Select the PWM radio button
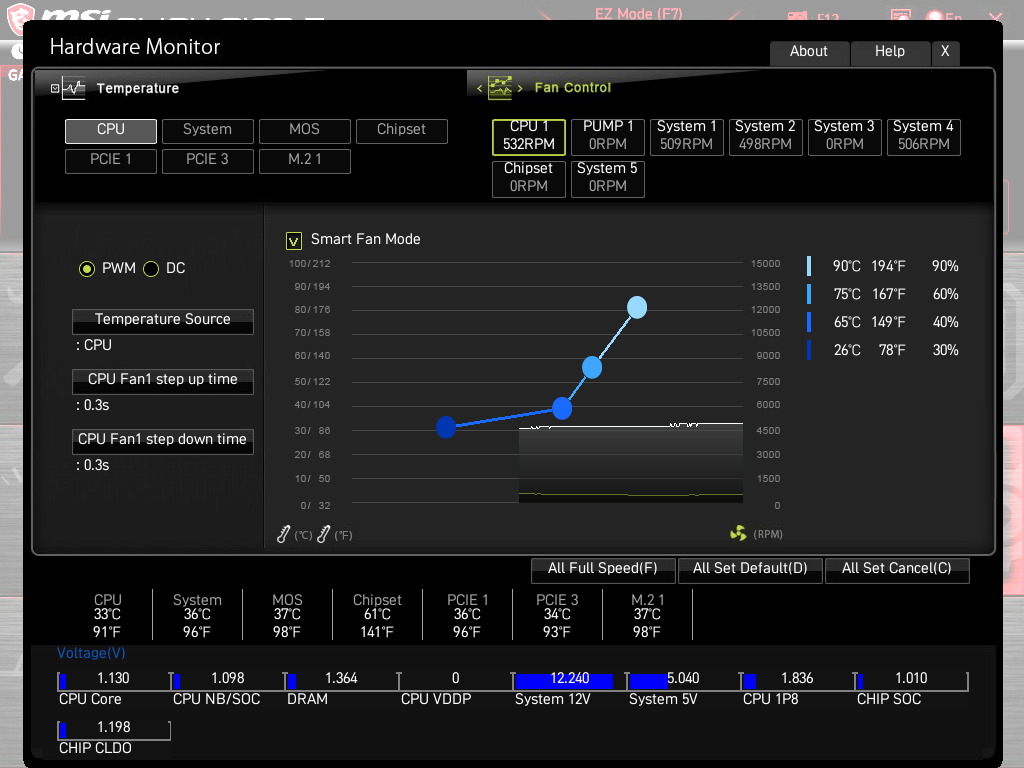Image resolution: width=1024 pixels, height=768 pixels. pyautogui.click(x=87, y=268)
